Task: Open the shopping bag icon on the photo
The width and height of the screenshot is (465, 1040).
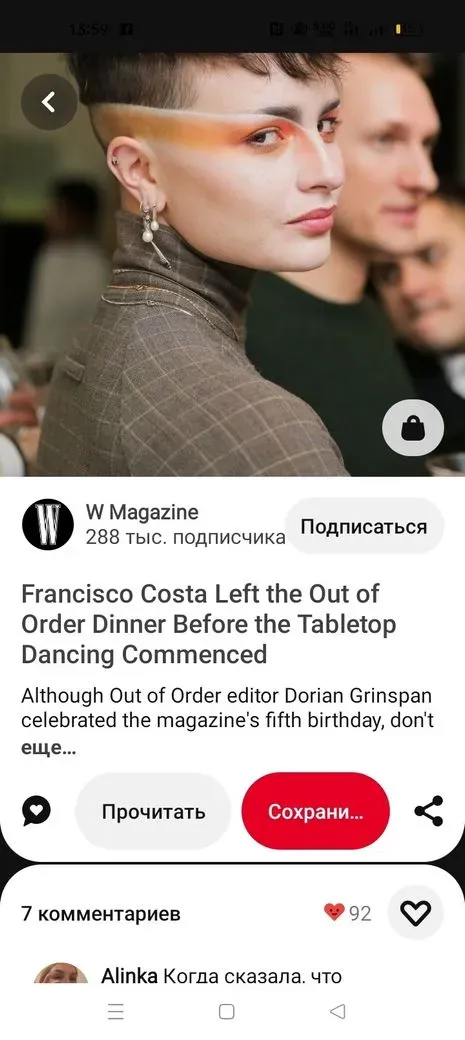Action: click(413, 428)
